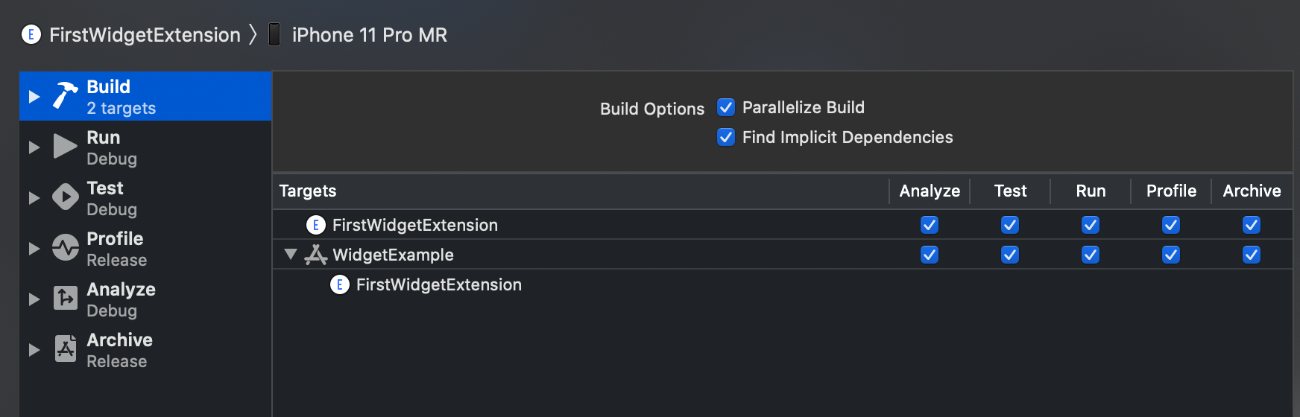Click the Archive icon in sidebar
Viewport: 1300px width, 417px height.
click(65, 350)
